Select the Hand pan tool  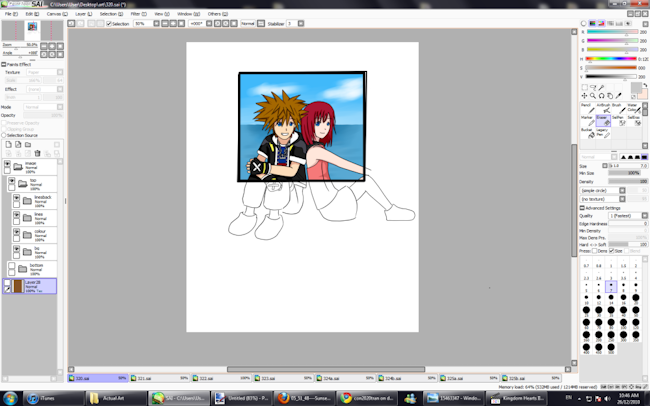(x=610, y=96)
